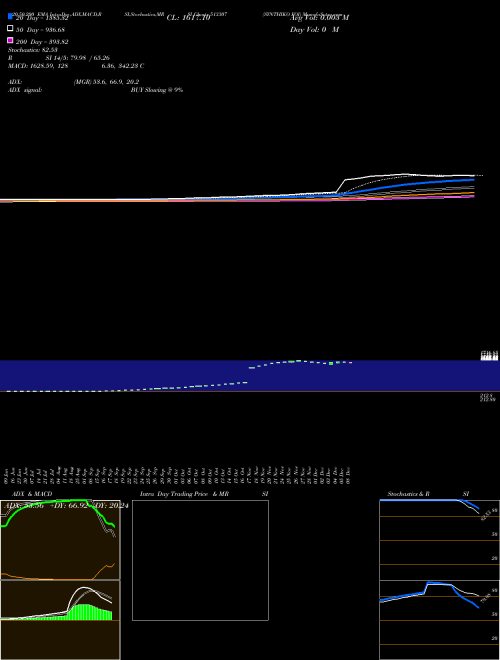This screenshot has height=660, width=500.
Task: Click the Stochastics: 82.53 reading
Action: coord(32,50)
